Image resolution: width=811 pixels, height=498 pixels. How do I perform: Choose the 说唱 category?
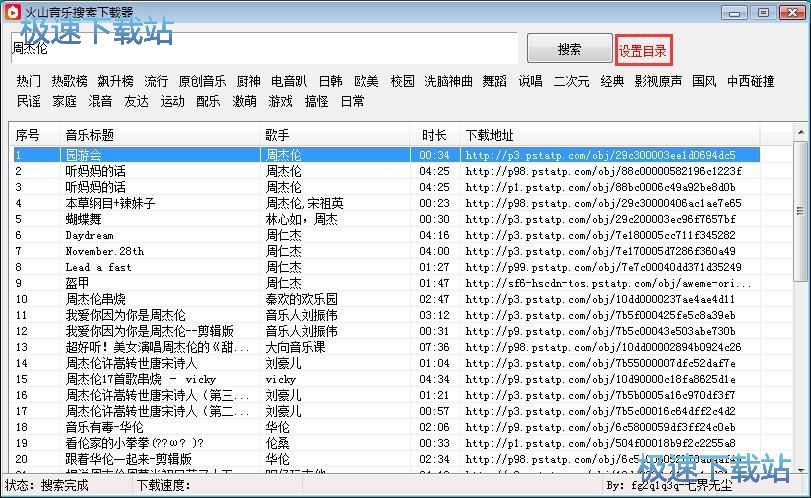531,81
